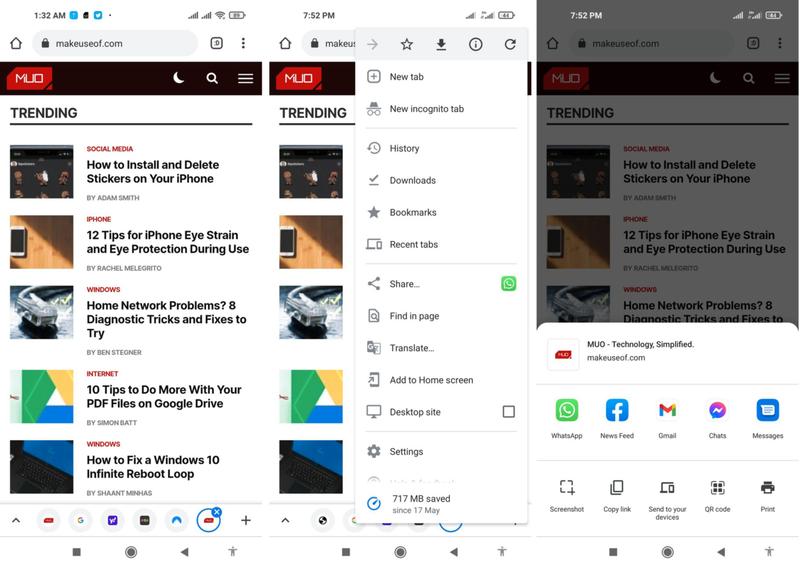Open tab switcher in left phone
The image size is (800, 568).
click(x=216, y=43)
